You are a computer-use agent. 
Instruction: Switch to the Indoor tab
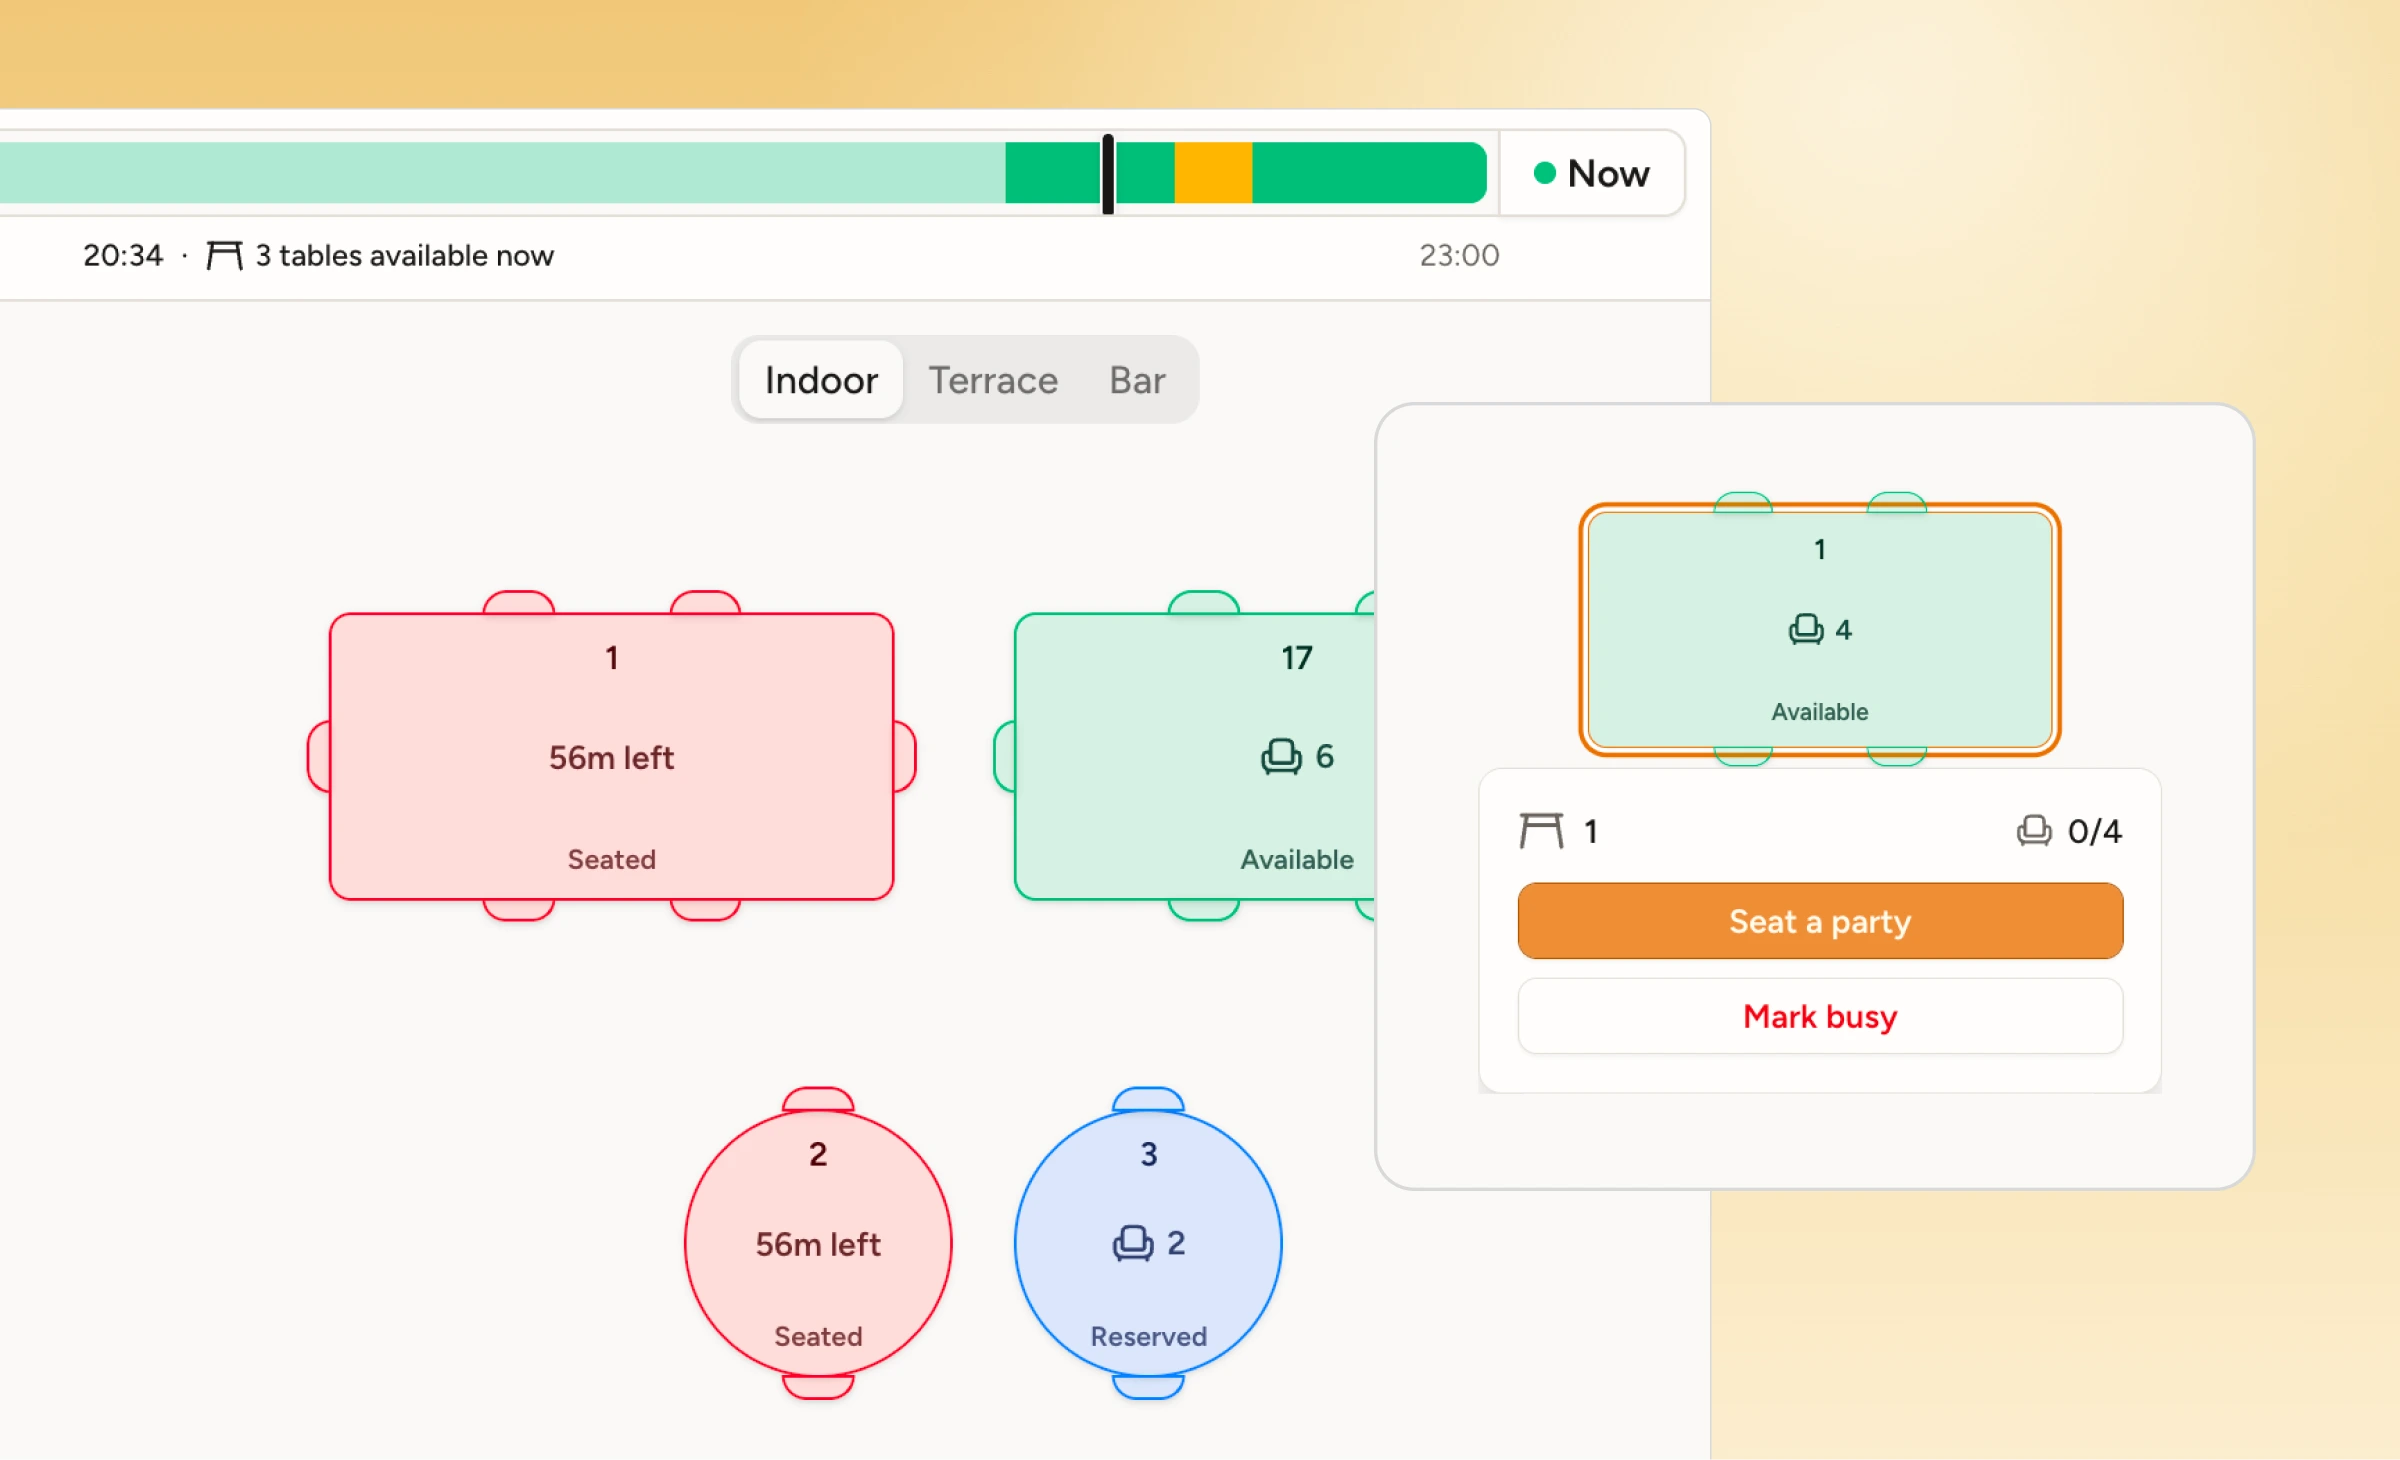click(821, 380)
